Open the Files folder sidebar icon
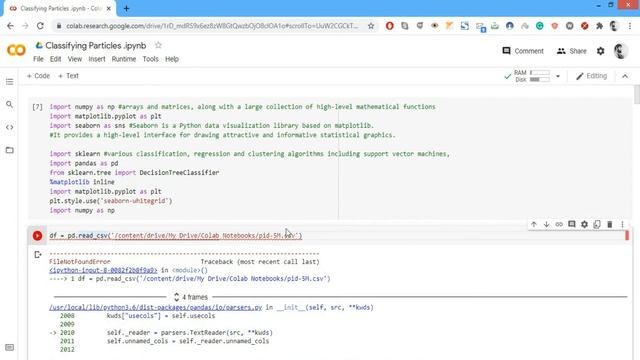Screen dimensions: 640x360 9,150
